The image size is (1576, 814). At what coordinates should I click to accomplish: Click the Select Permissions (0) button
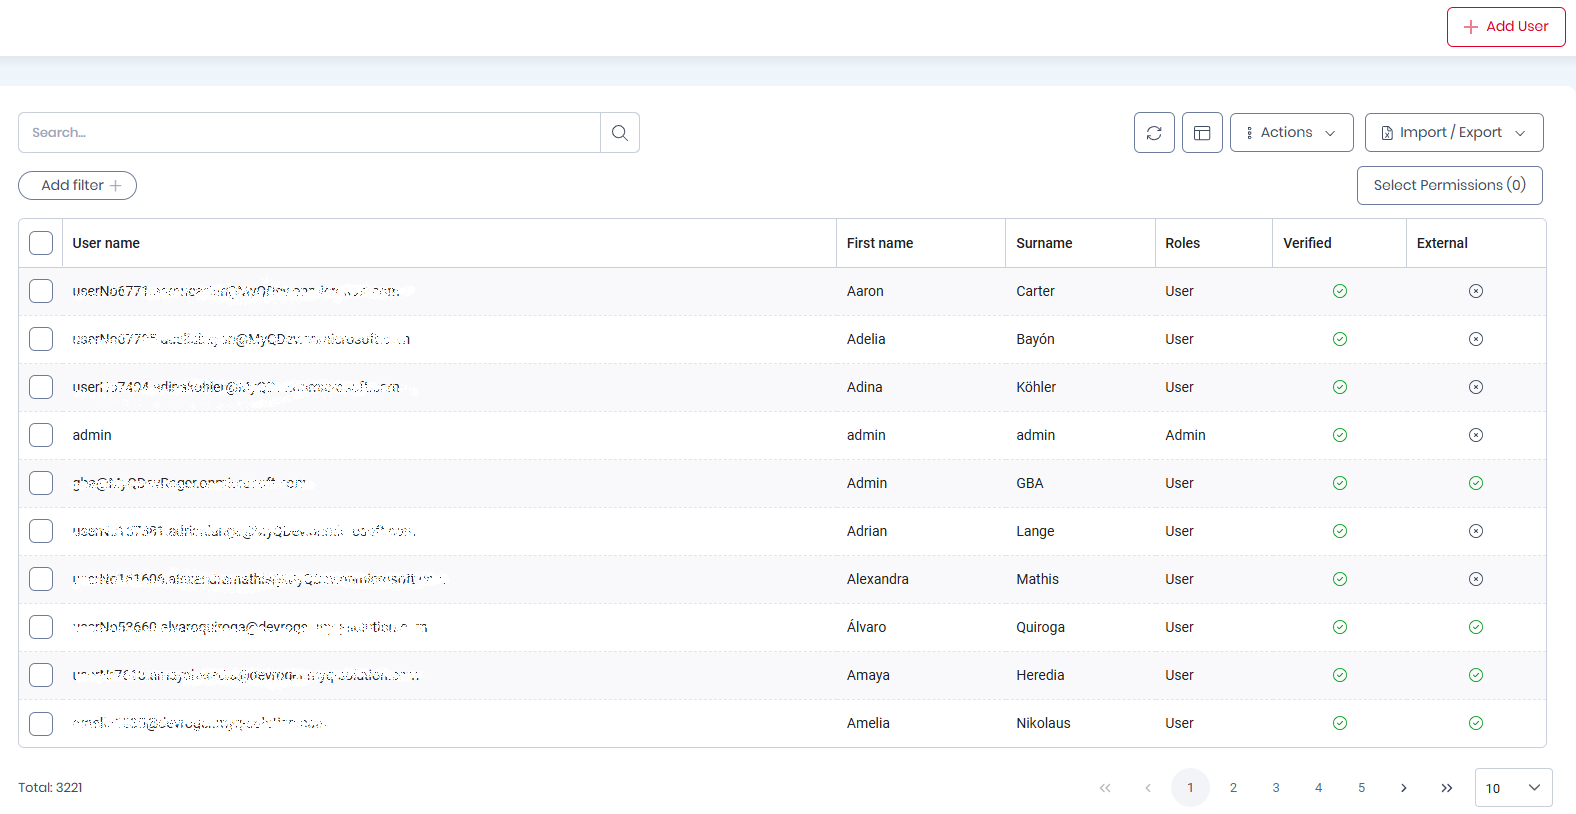pos(1450,185)
